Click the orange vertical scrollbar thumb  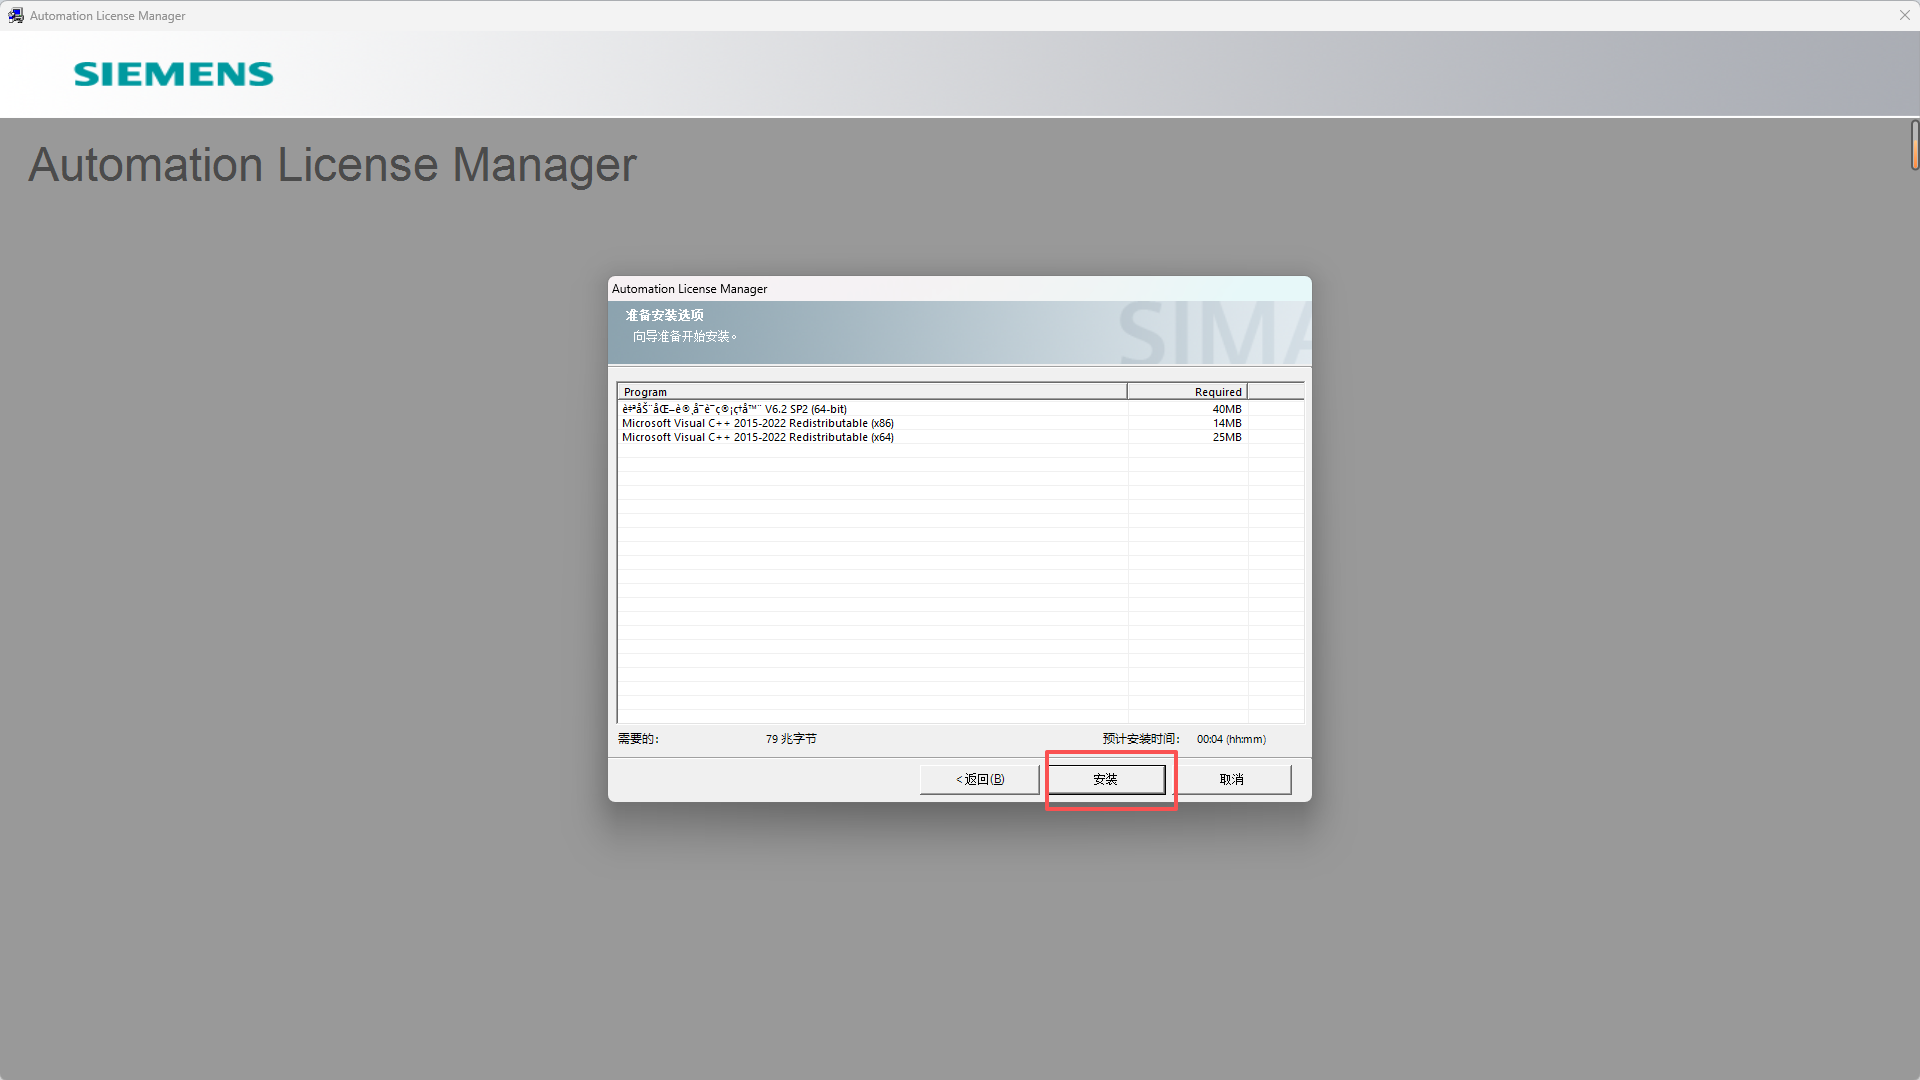click(x=1914, y=146)
